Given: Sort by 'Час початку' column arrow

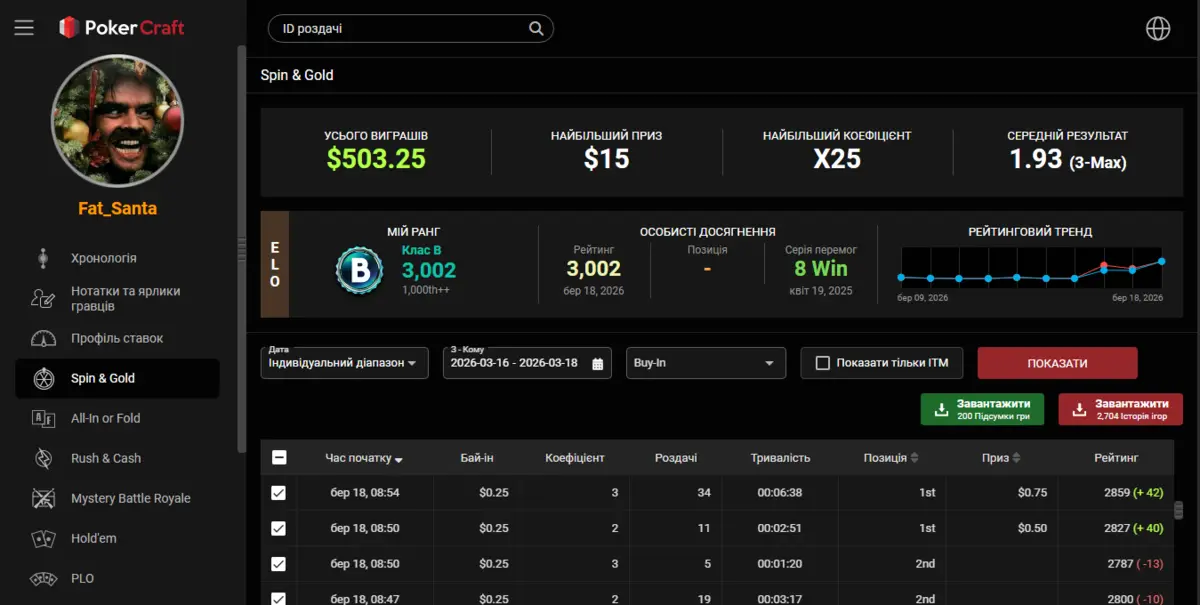Looking at the screenshot, I should [x=399, y=460].
